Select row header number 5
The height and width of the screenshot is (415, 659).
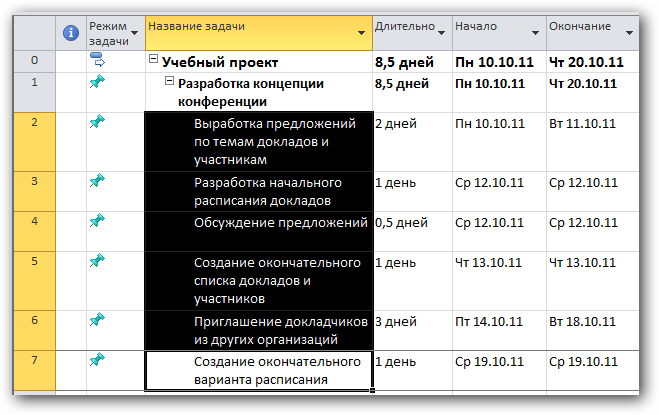34,281
